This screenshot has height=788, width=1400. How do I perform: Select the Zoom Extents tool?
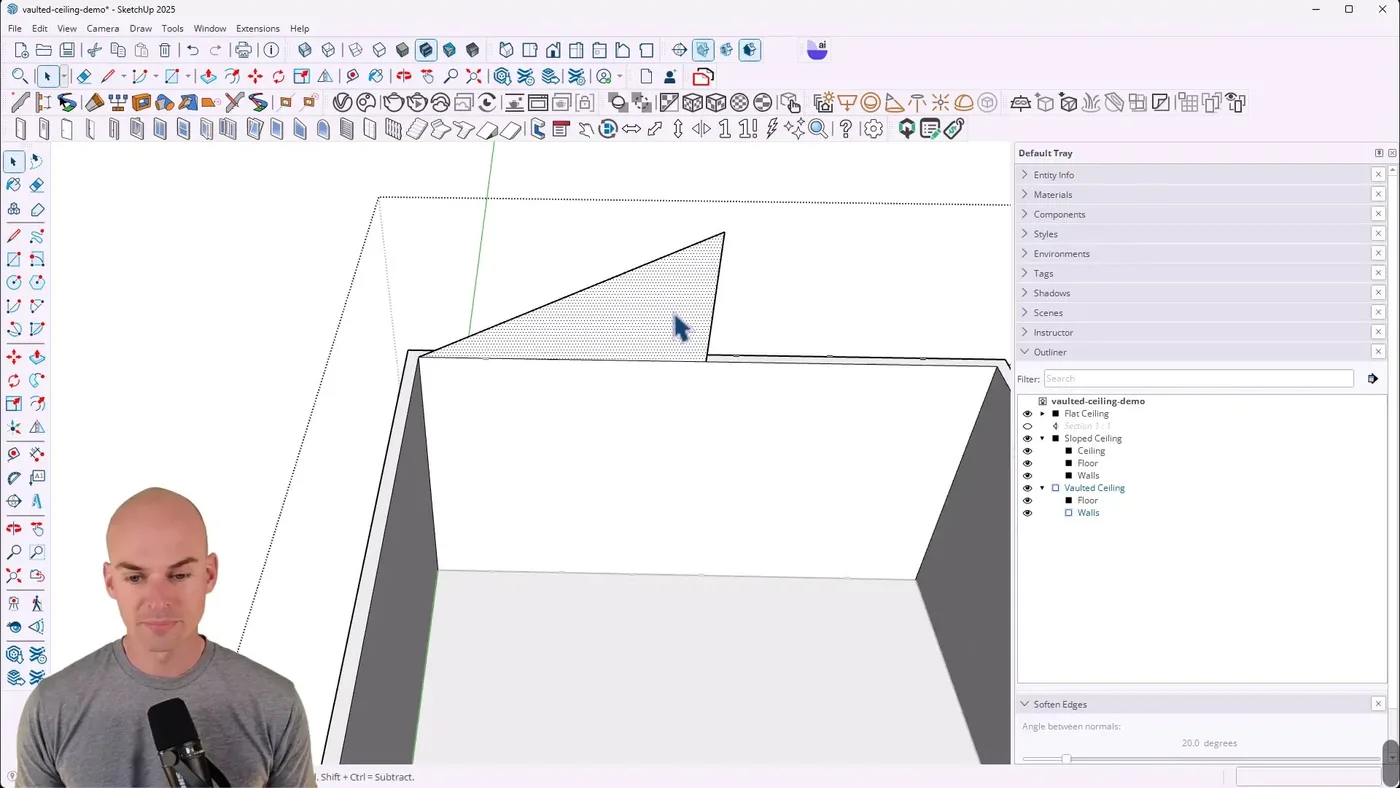pos(474,76)
